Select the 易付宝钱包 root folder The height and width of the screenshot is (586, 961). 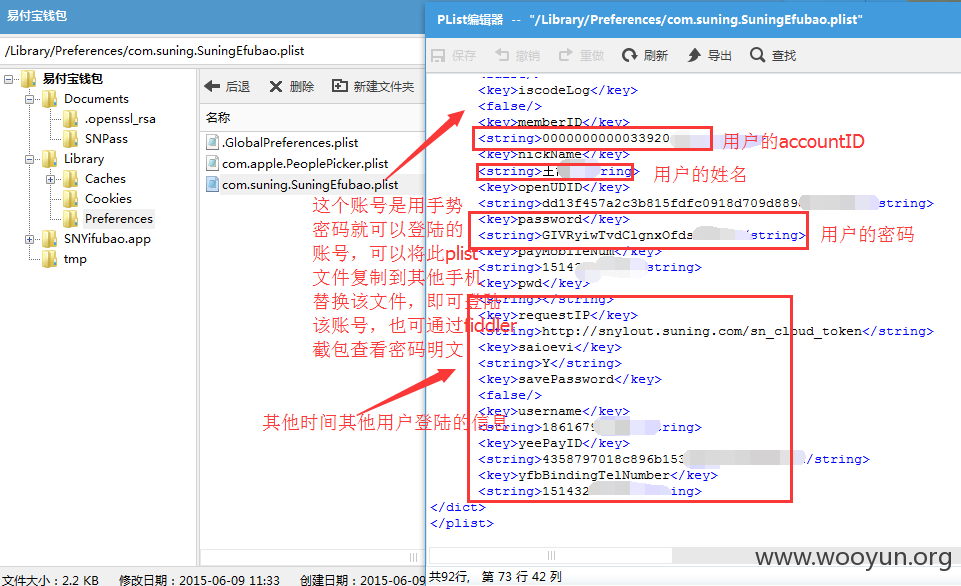[72, 78]
